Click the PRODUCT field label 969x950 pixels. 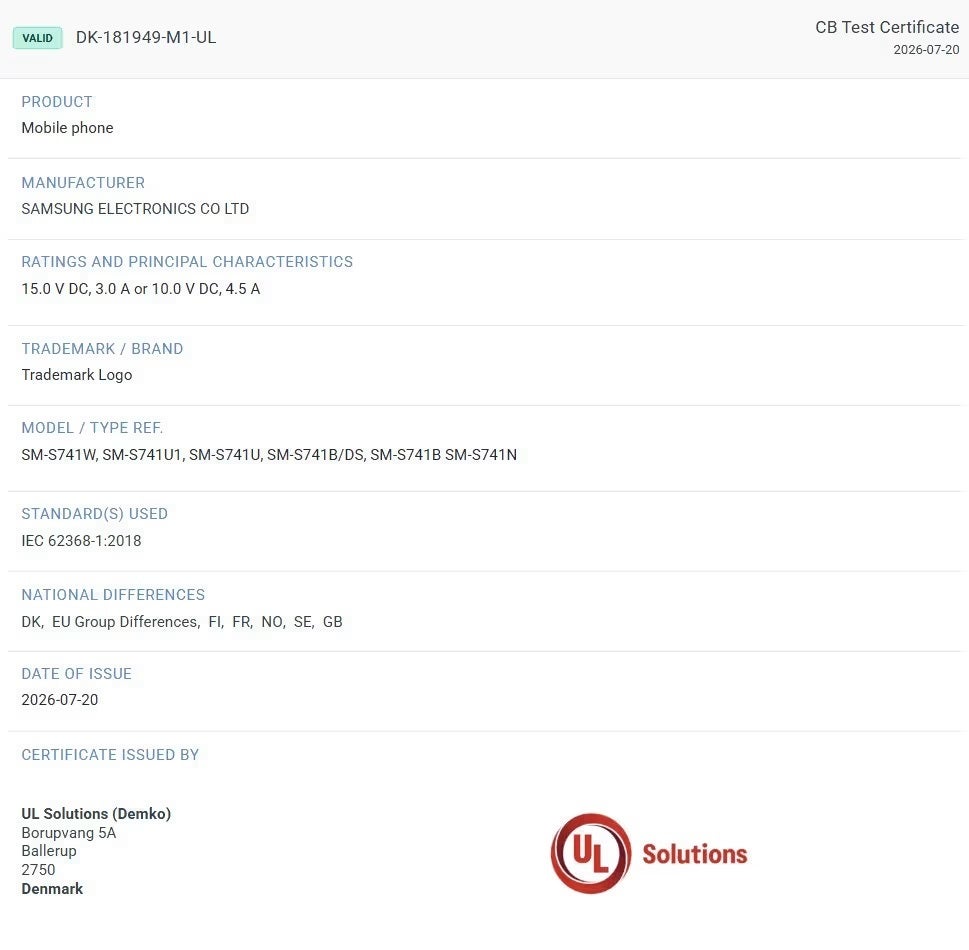click(57, 101)
